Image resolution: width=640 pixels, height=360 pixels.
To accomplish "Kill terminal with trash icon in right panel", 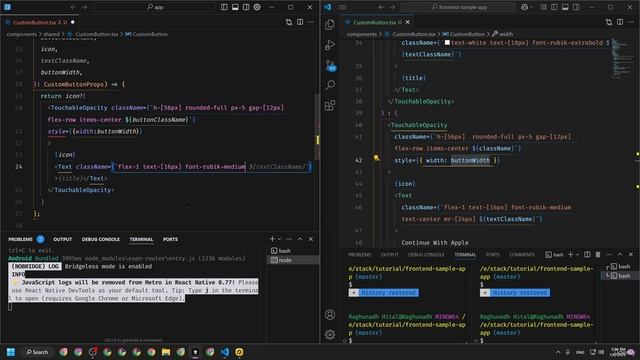I will click(598, 254).
